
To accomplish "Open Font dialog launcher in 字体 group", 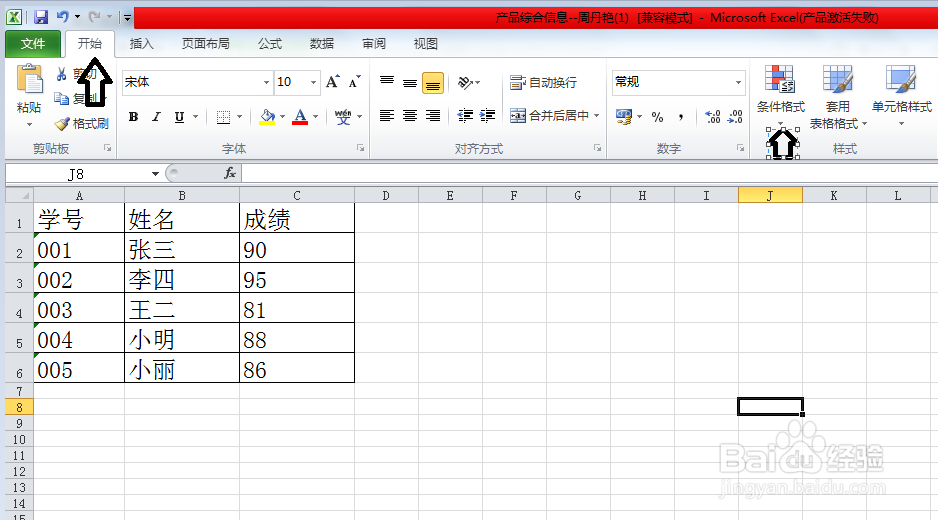I will (360, 148).
